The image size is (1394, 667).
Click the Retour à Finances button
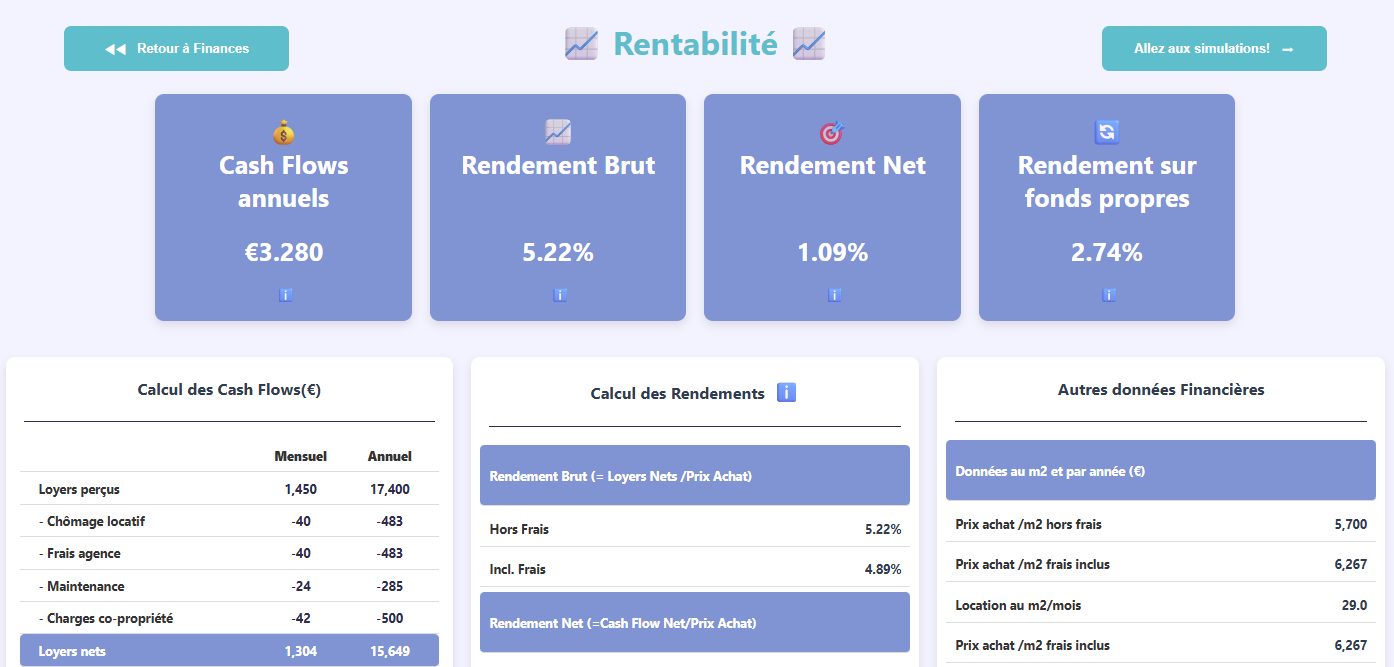point(176,48)
